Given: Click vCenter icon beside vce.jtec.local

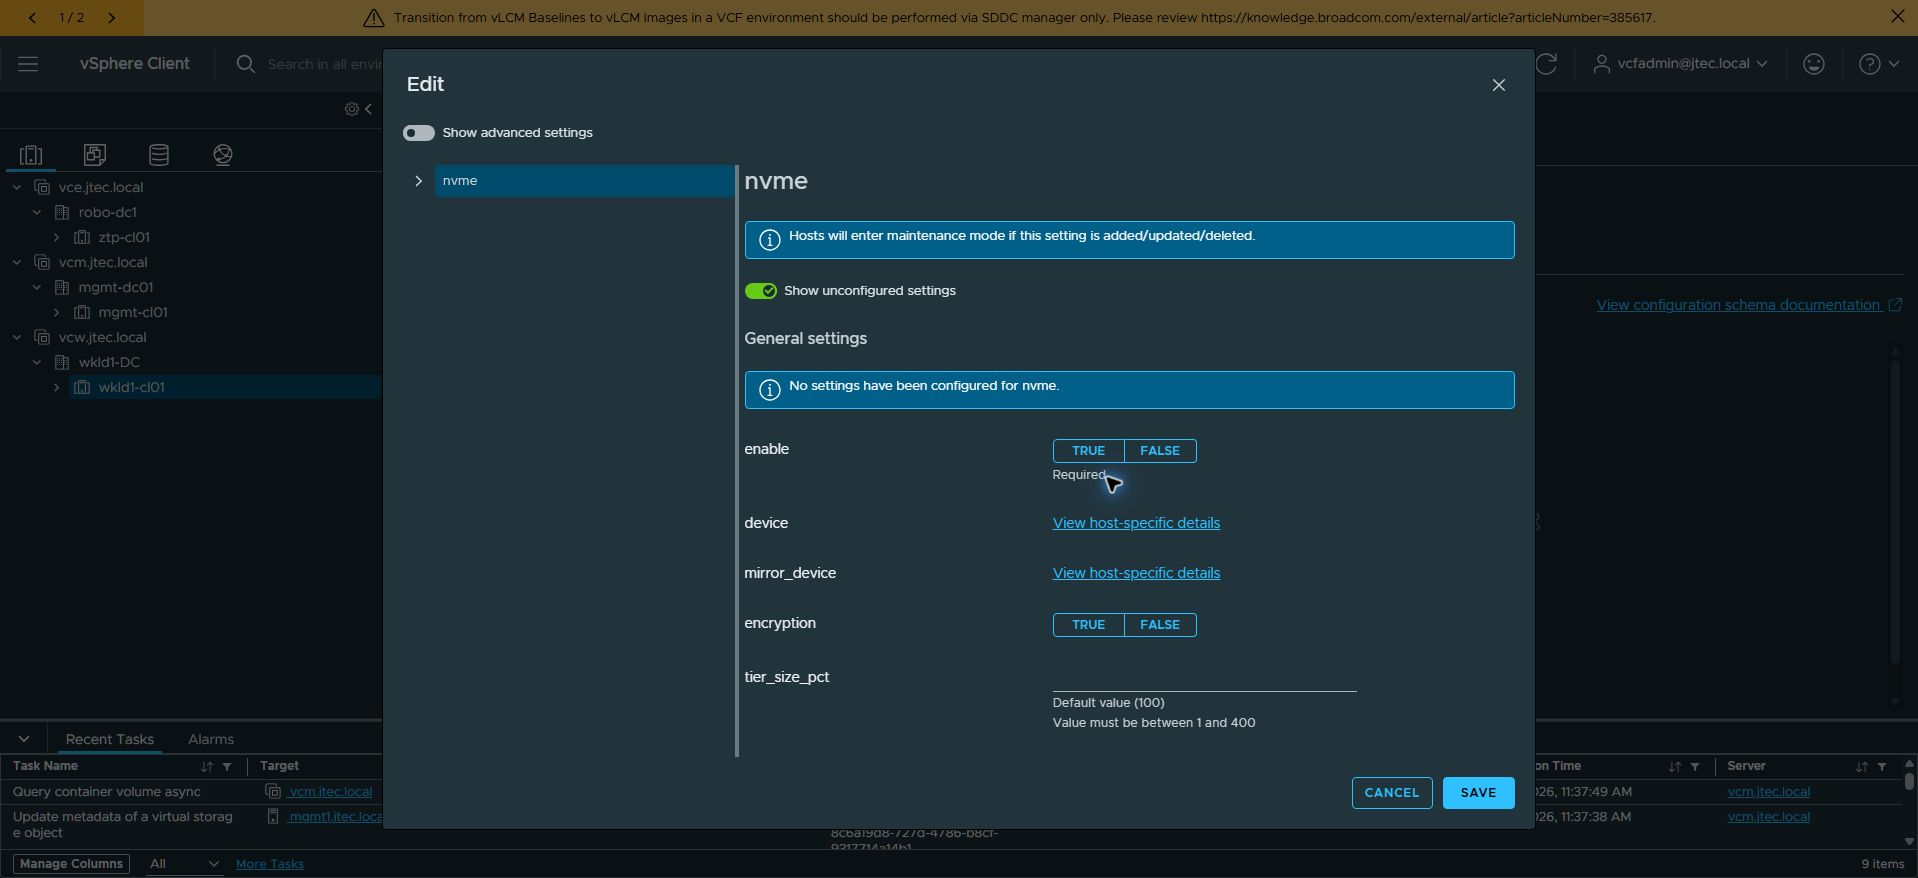Looking at the screenshot, I should [42, 187].
